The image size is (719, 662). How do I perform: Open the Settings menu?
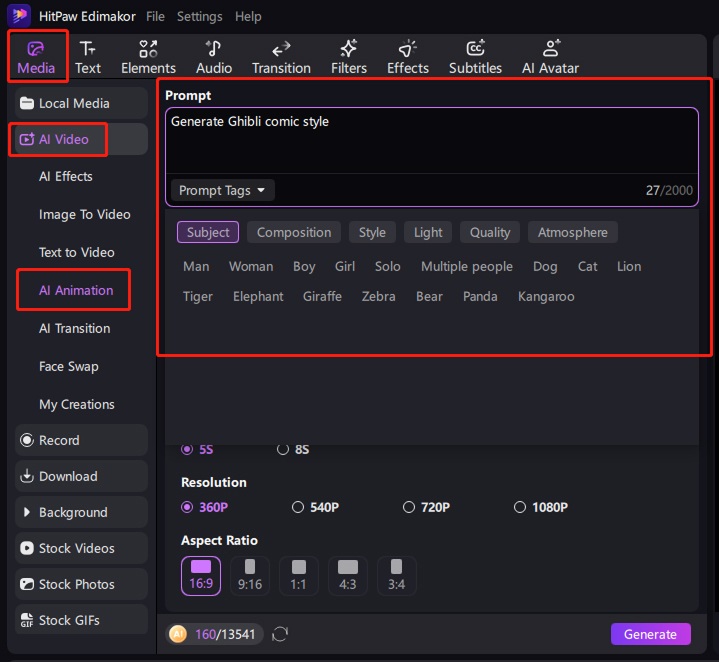[x=199, y=17]
